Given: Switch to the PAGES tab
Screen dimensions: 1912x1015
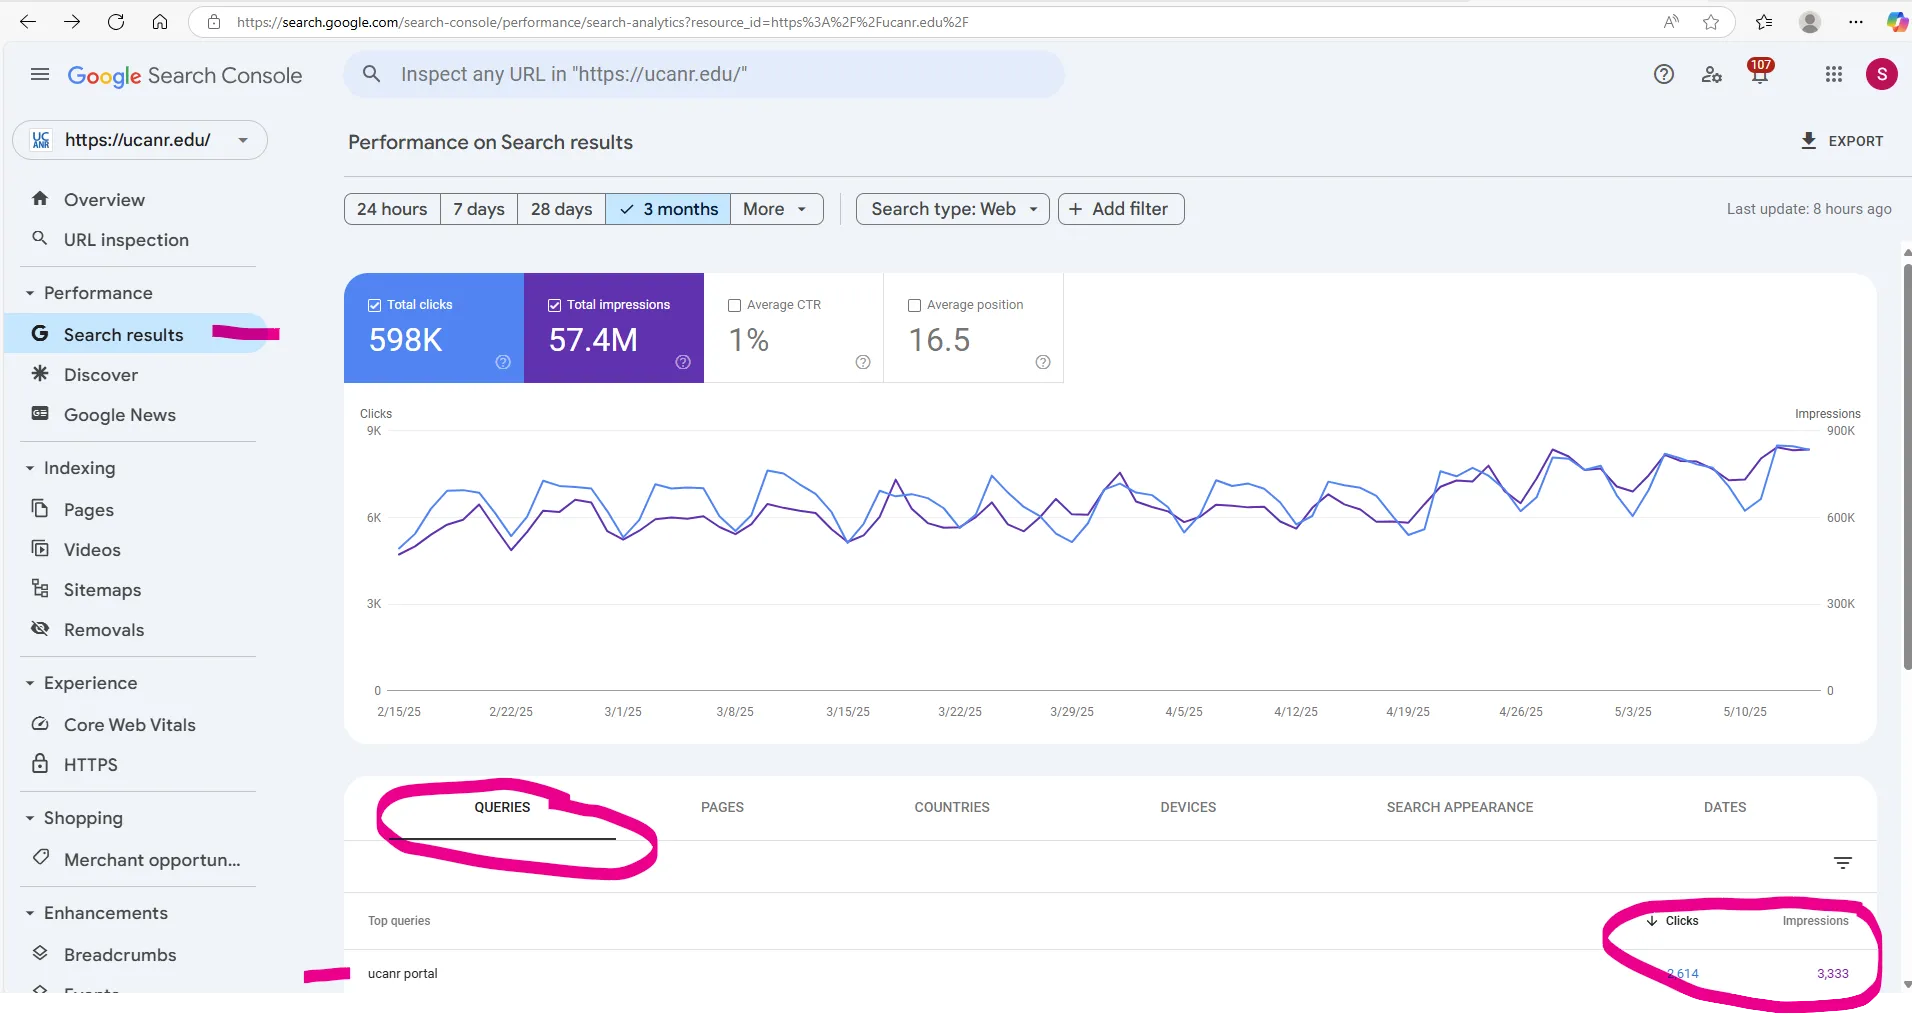Looking at the screenshot, I should point(722,807).
